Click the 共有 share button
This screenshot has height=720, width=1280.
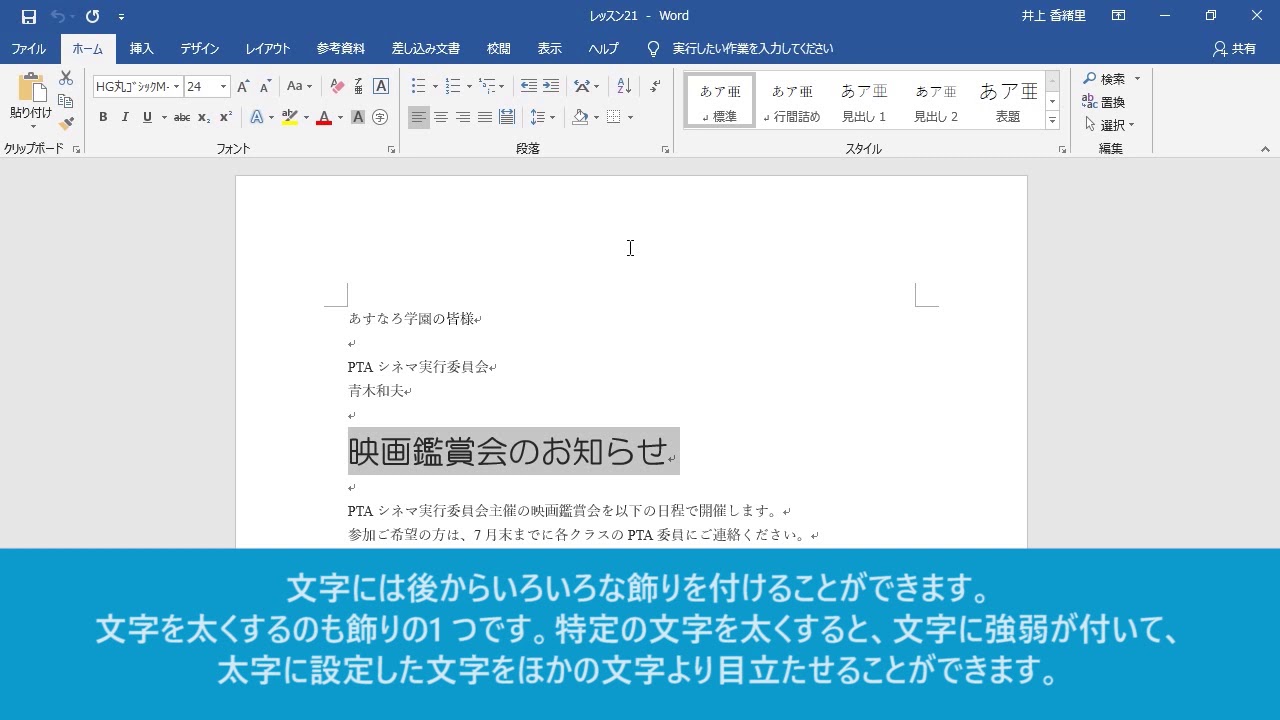1234,48
